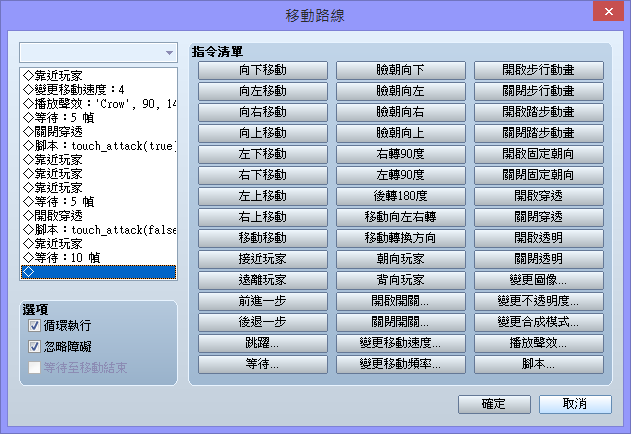Add the 向右移動 command
Screen dimensions: 631x434
pos(262,112)
